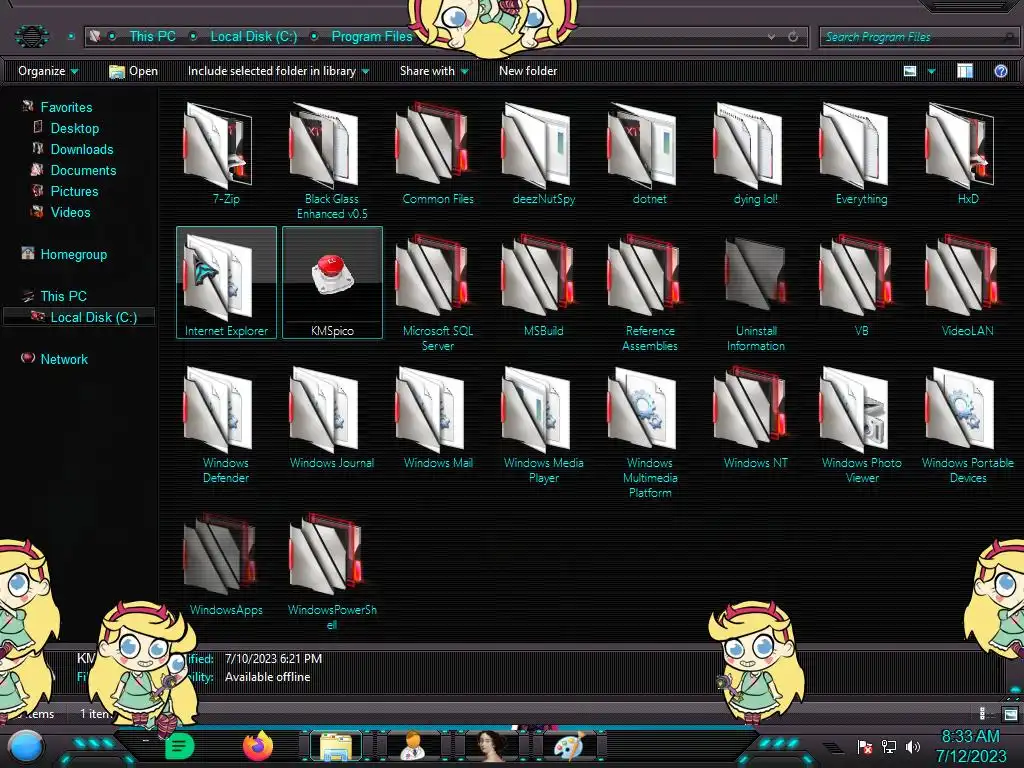The width and height of the screenshot is (1024, 768).
Task: Open the Help button
Action: pos(1000,71)
